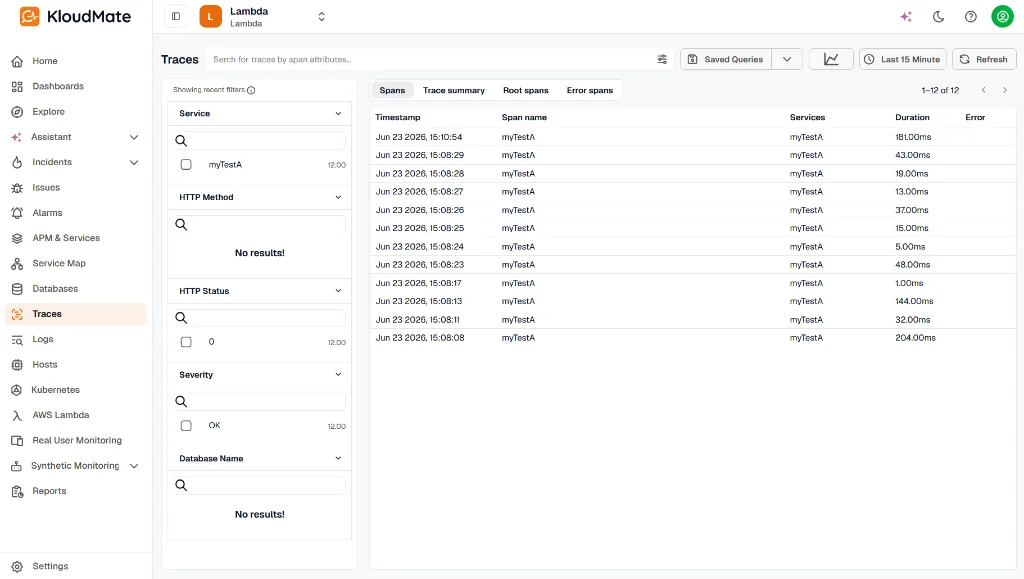Go to next page of spans
The width and height of the screenshot is (1024, 579).
coord(1004,90)
